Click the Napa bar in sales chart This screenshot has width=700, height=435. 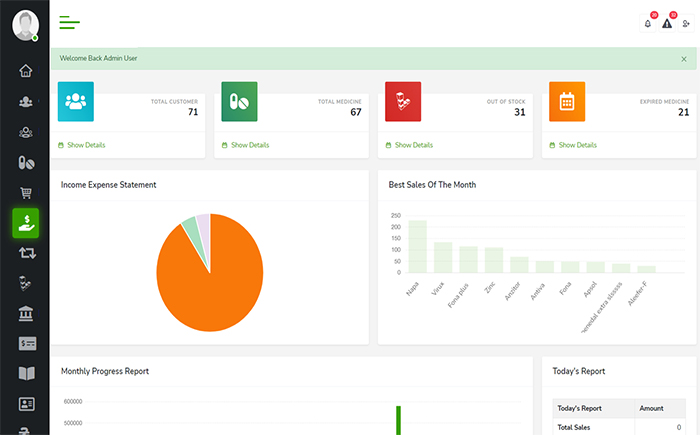tap(416, 246)
